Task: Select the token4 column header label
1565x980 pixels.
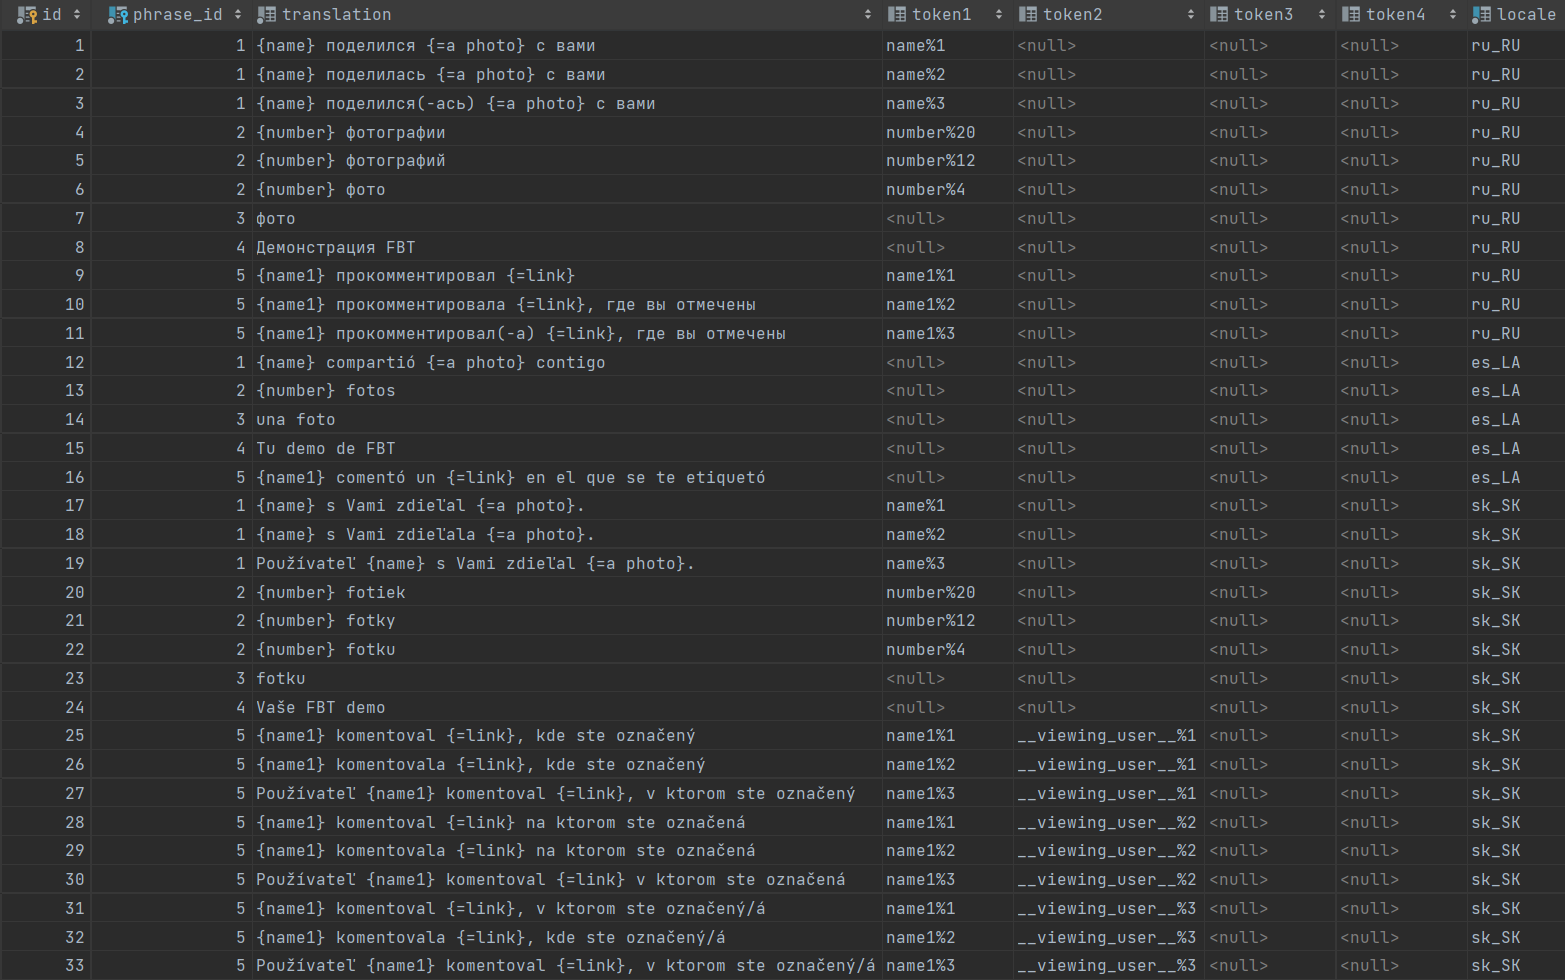Action: pyautogui.click(x=1396, y=15)
